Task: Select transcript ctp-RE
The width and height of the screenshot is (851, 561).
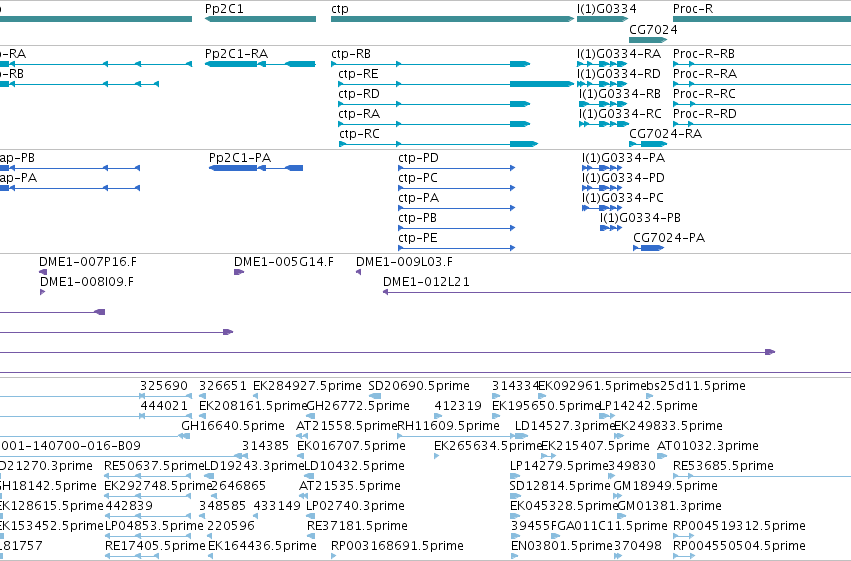Action: coord(456,84)
